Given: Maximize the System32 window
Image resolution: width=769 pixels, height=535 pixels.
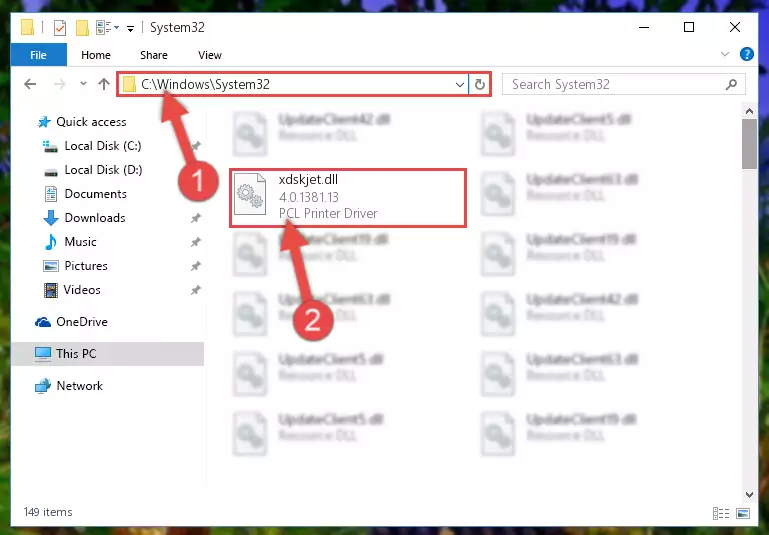Looking at the screenshot, I should tap(689, 27).
